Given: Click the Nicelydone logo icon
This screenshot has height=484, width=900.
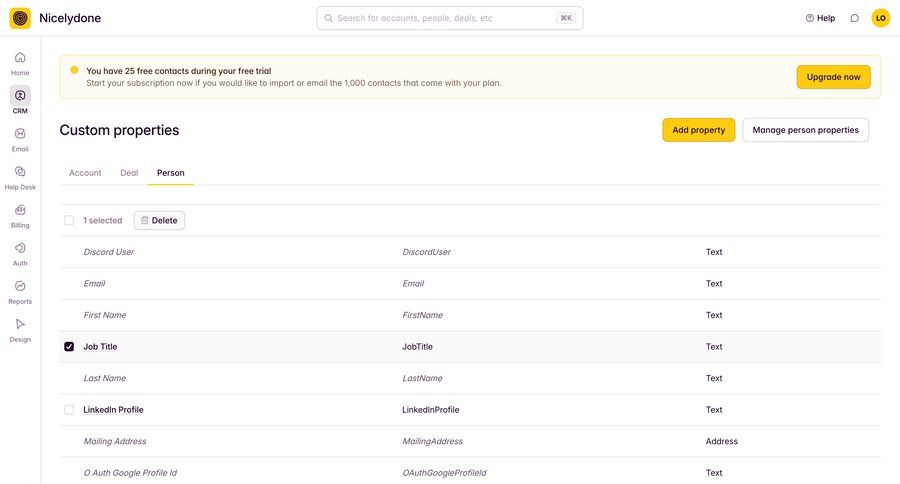Looking at the screenshot, I should (x=20, y=18).
